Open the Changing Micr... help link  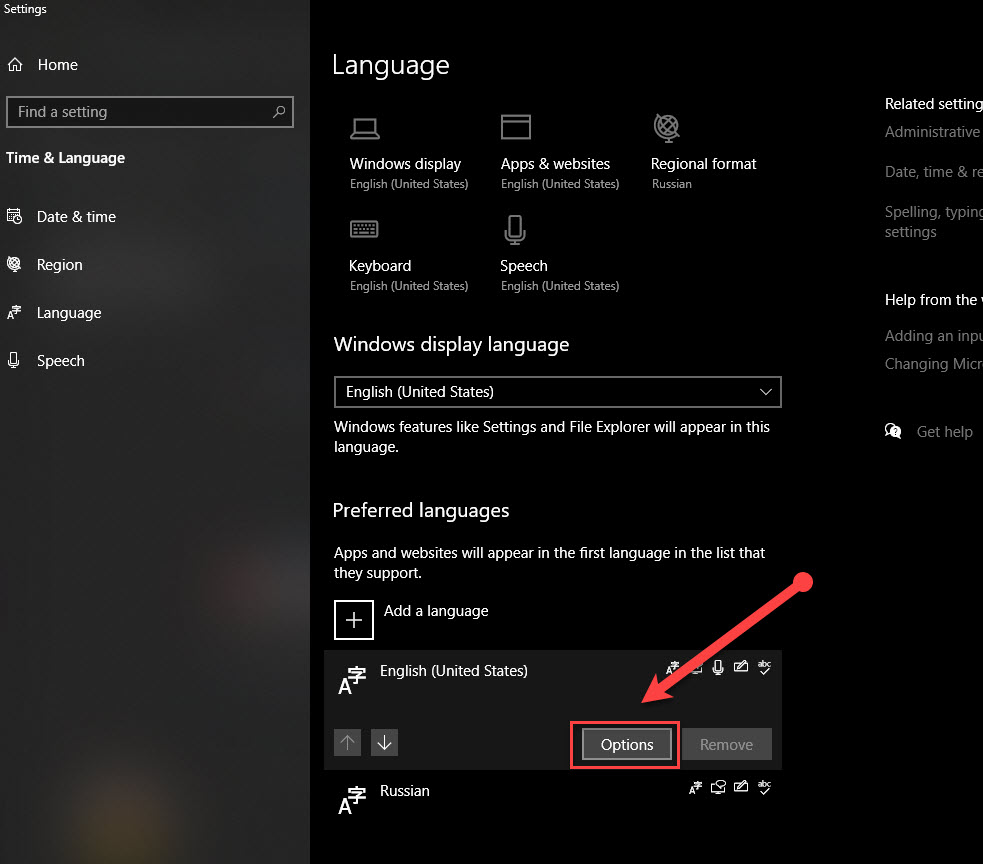coord(933,364)
